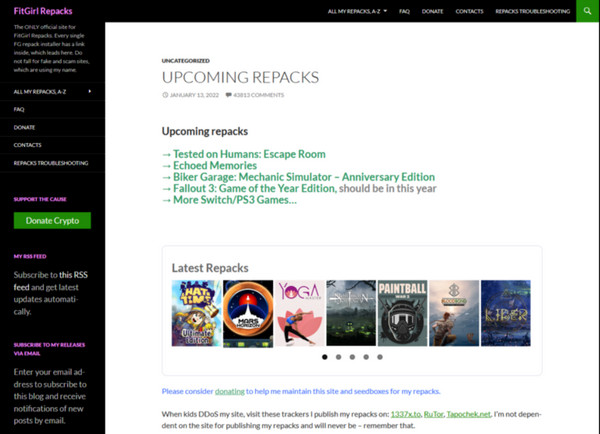Open Donate in the top navigation
The width and height of the screenshot is (600, 434).
pyautogui.click(x=432, y=11)
